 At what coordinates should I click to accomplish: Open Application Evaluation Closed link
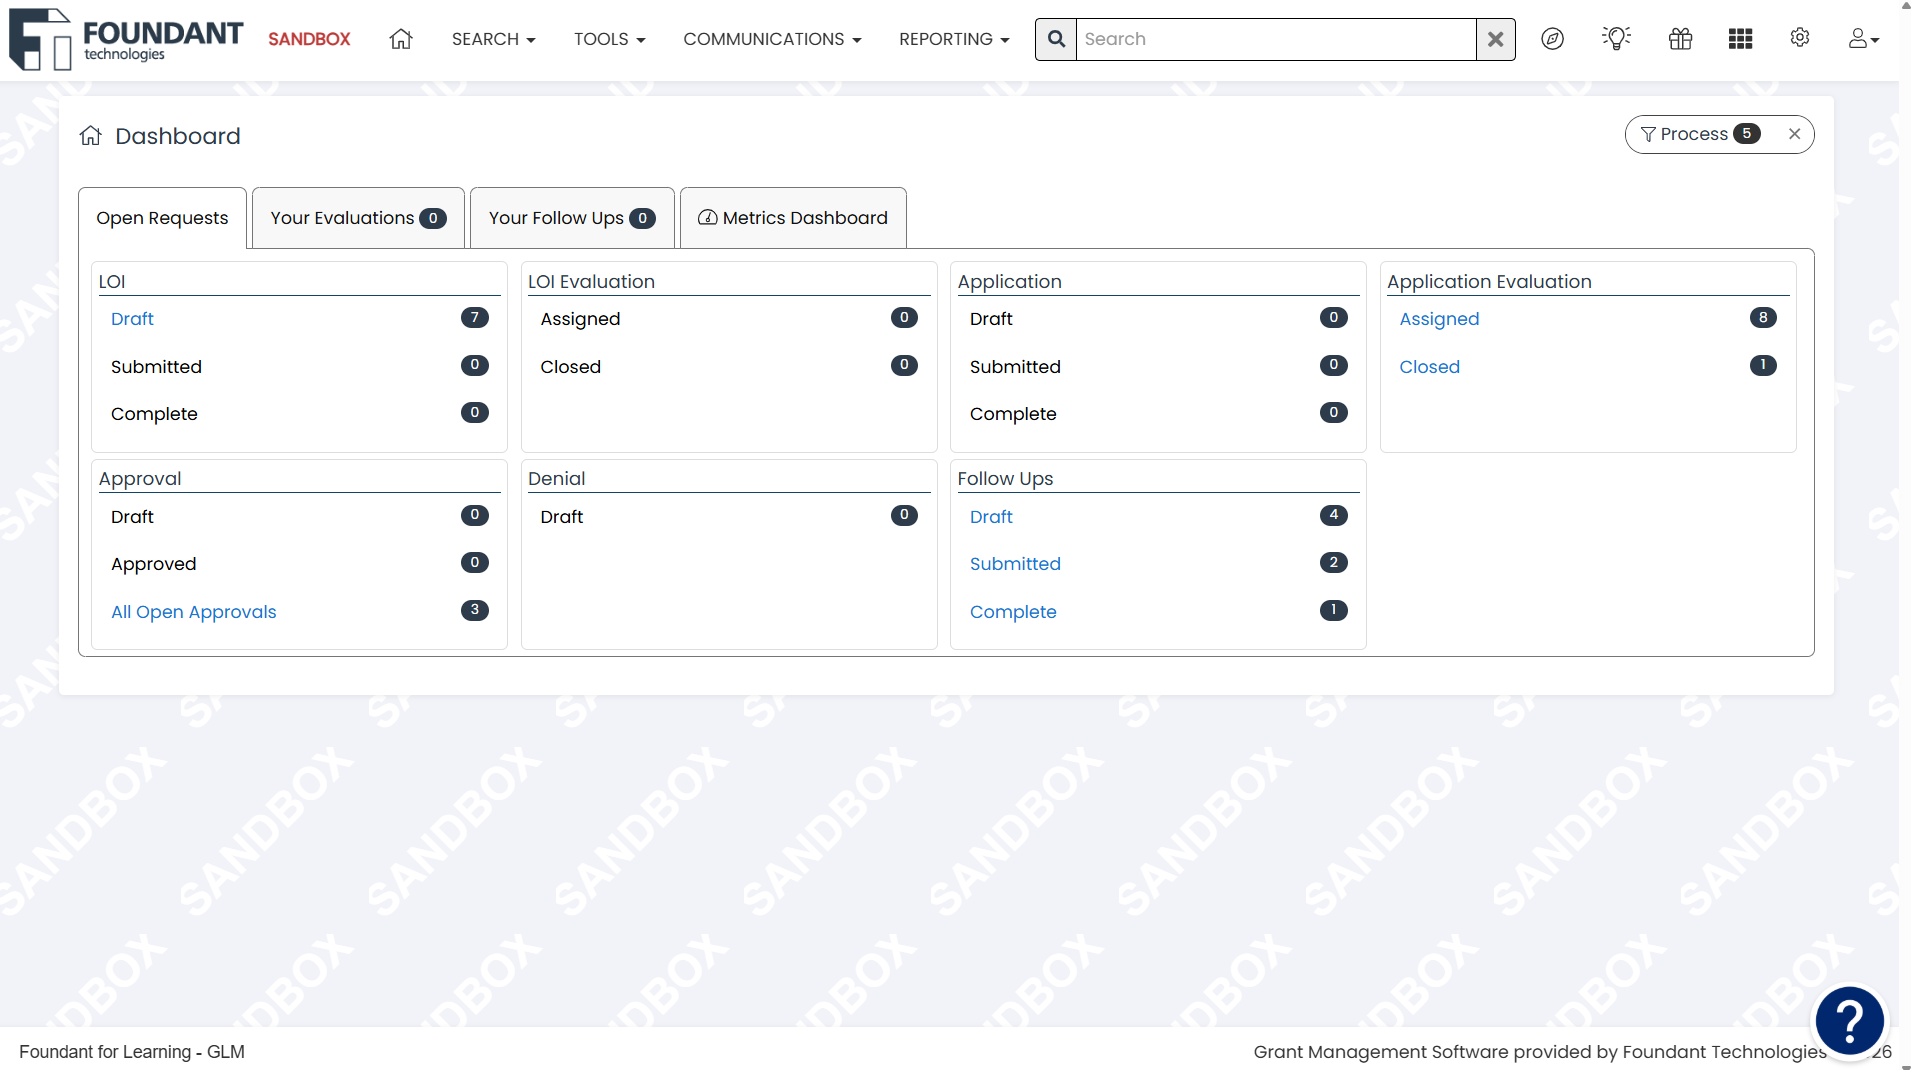(1429, 367)
